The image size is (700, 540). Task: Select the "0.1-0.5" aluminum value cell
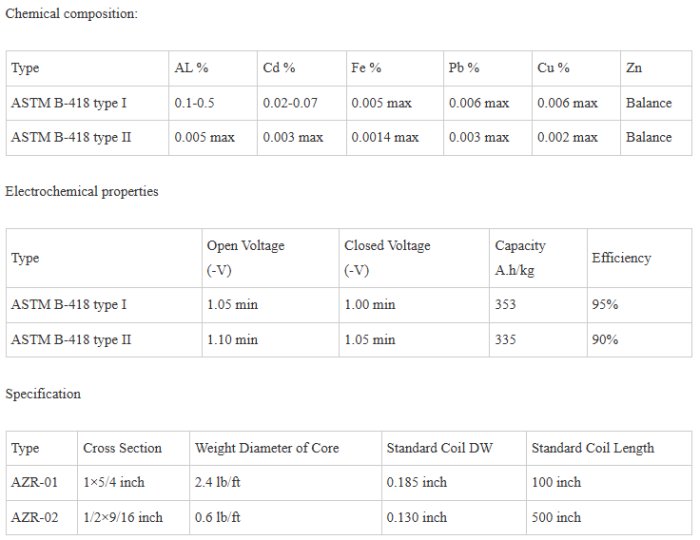[x=197, y=103]
